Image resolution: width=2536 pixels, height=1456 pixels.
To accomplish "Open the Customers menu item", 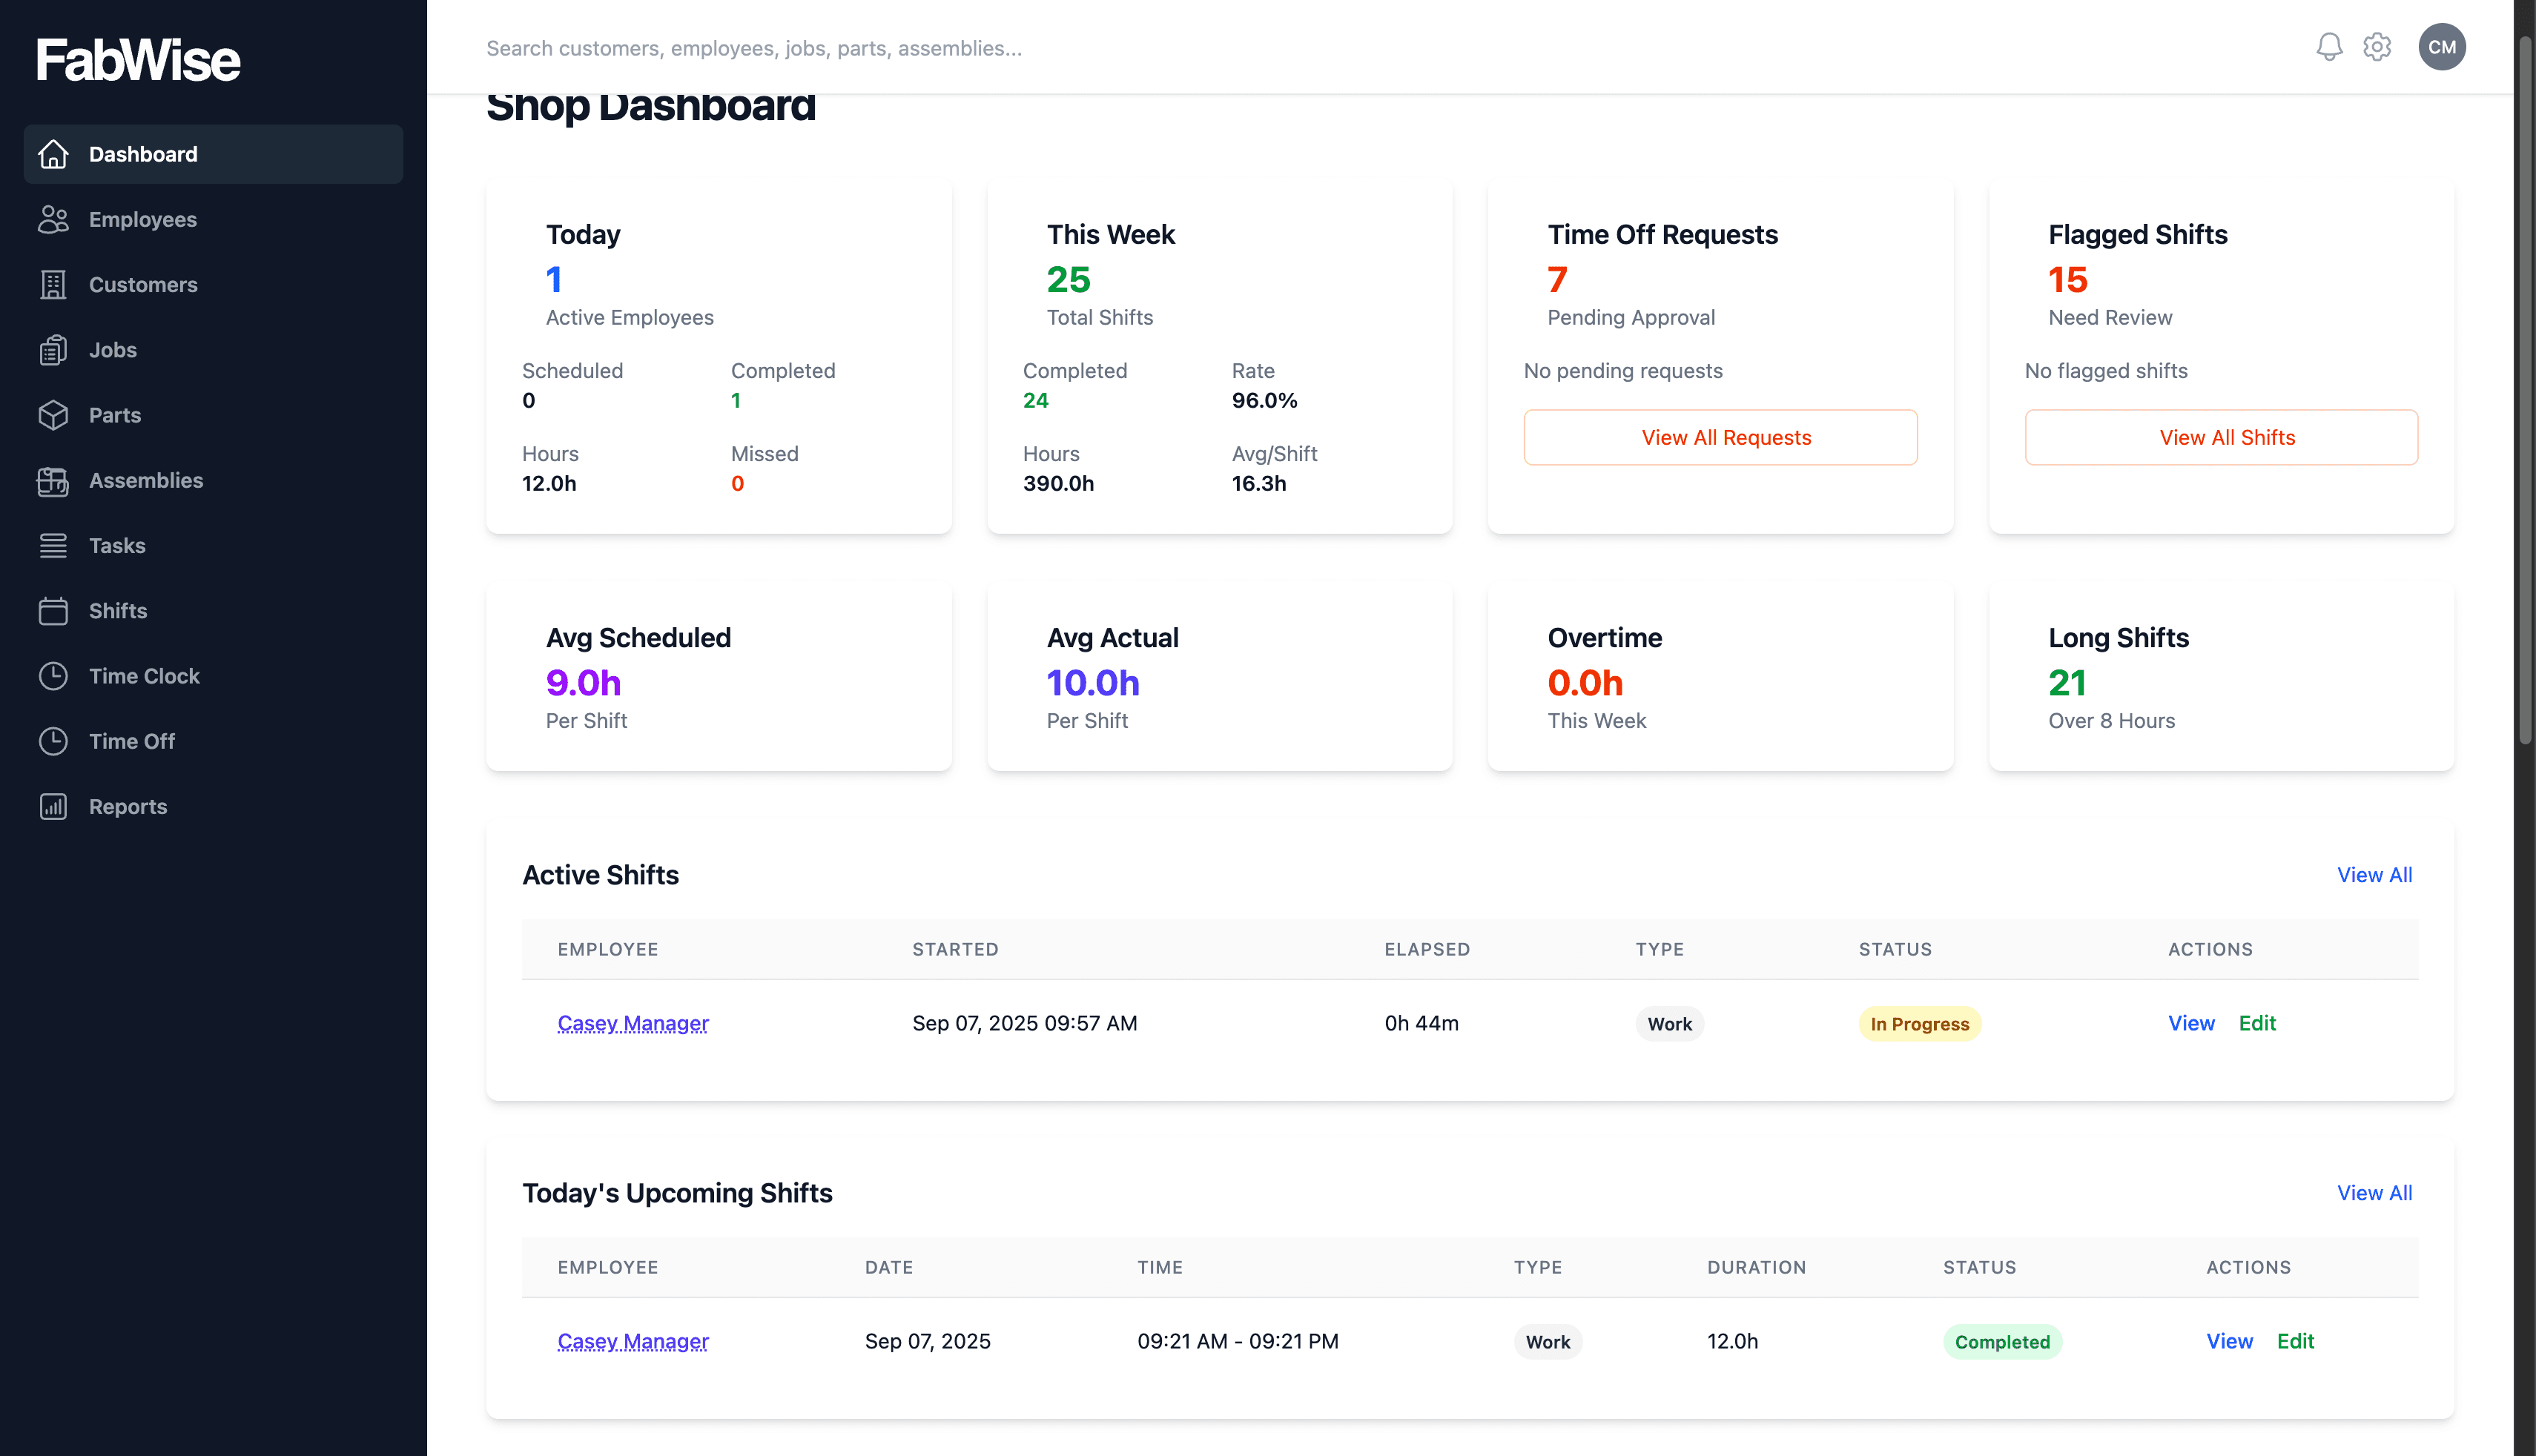I will [x=143, y=285].
